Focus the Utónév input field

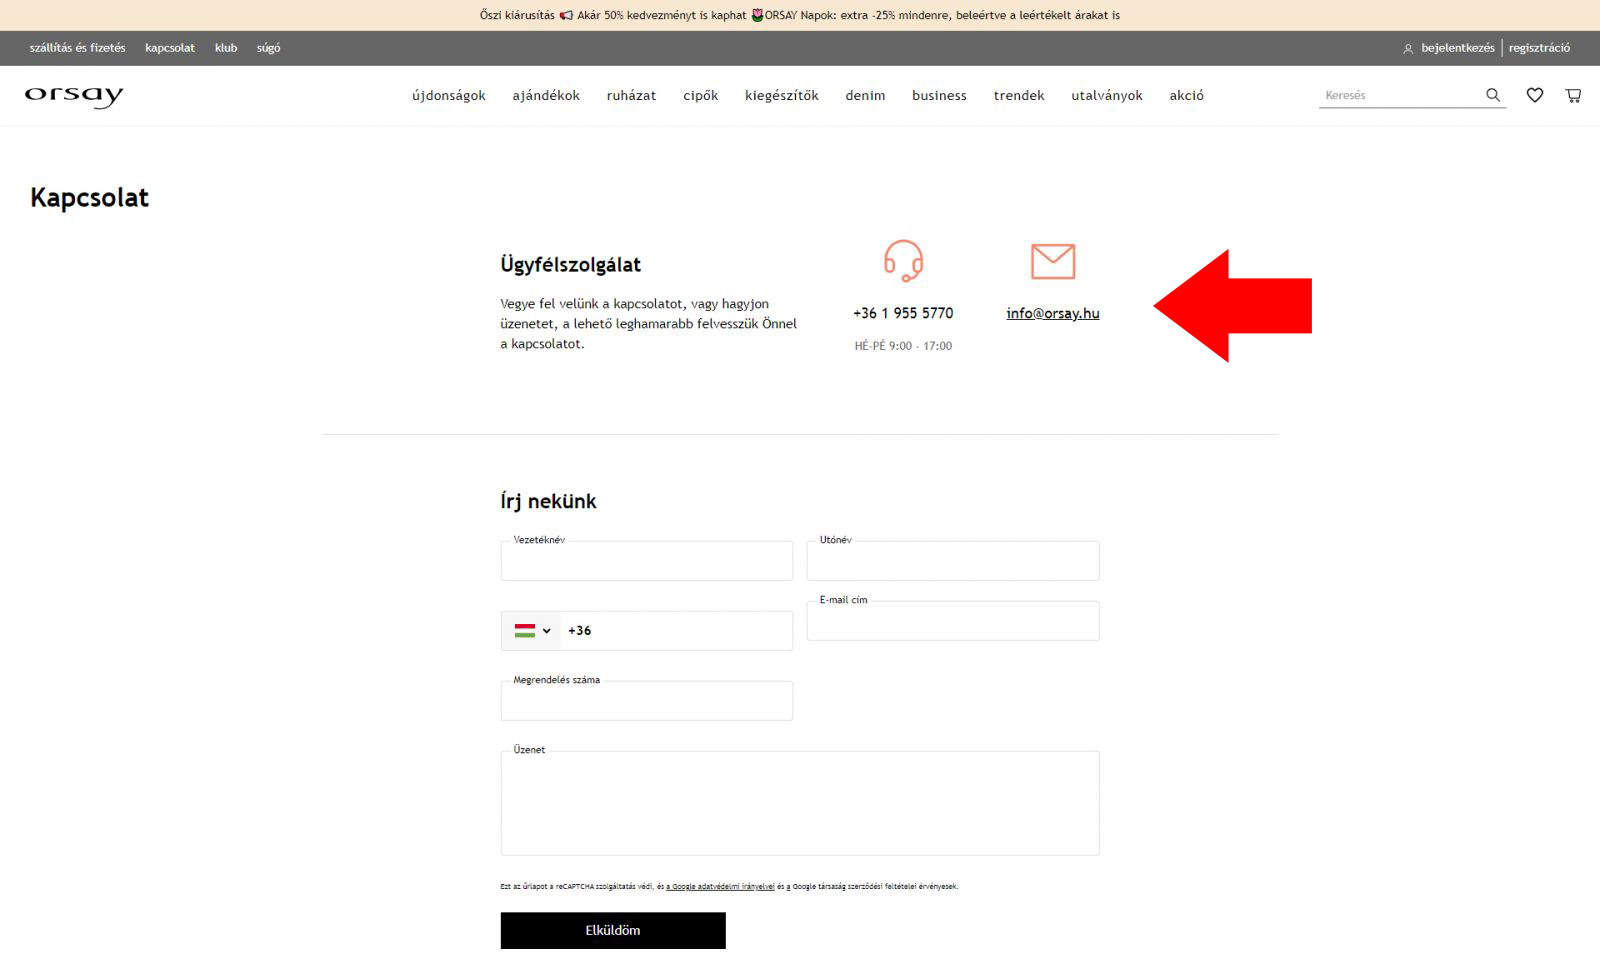coord(953,561)
